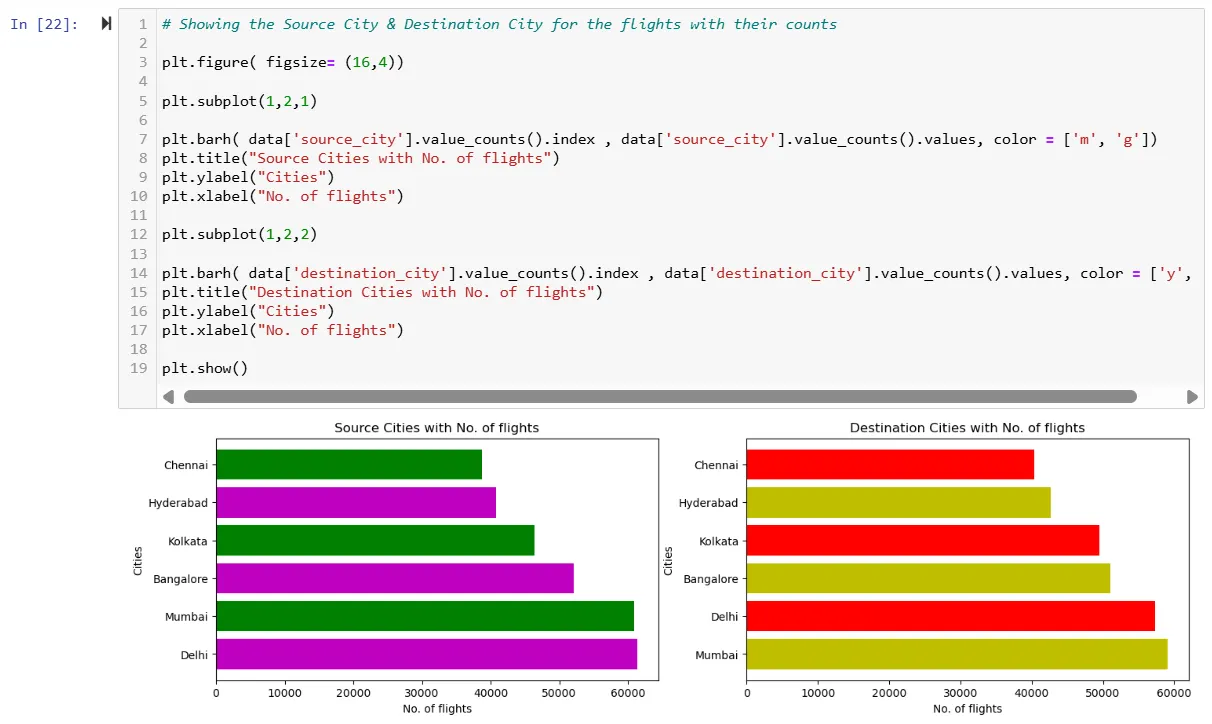Click the yellow Hyderabad bar in the Destination Cities chart

pos(898,502)
